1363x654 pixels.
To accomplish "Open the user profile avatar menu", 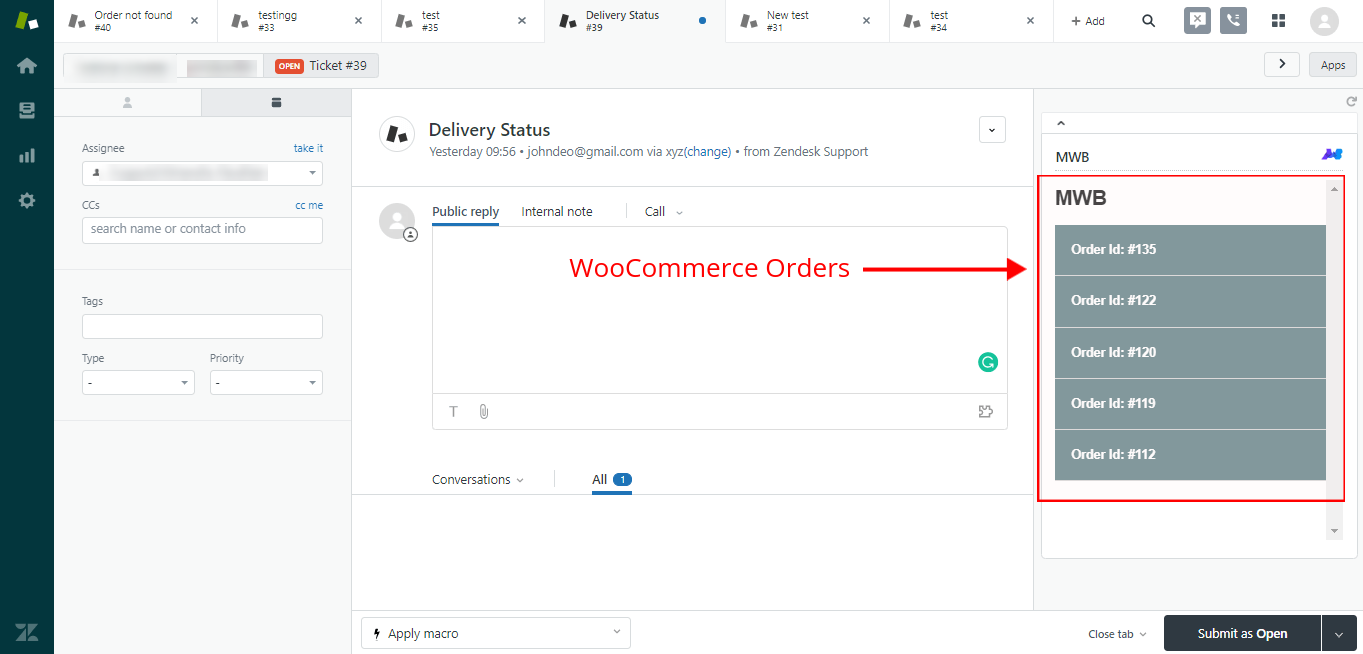I will tap(1324, 21).
